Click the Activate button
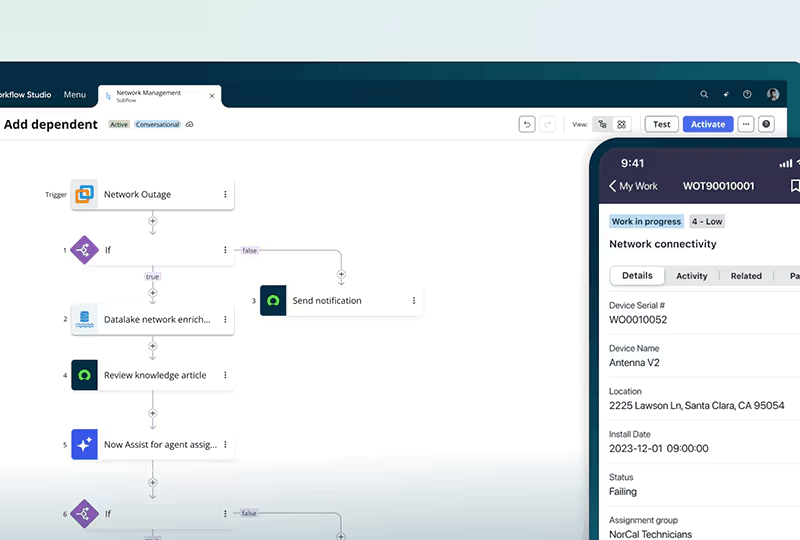The height and width of the screenshot is (540, 800). (708, 124)
